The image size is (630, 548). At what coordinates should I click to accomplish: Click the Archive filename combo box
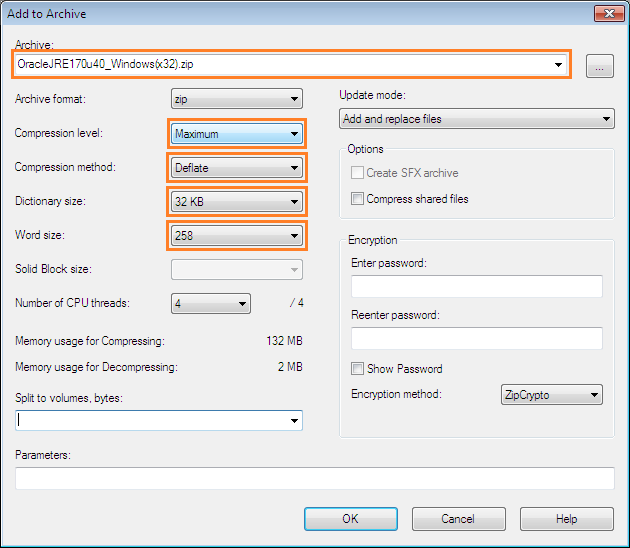click(291, 64)
